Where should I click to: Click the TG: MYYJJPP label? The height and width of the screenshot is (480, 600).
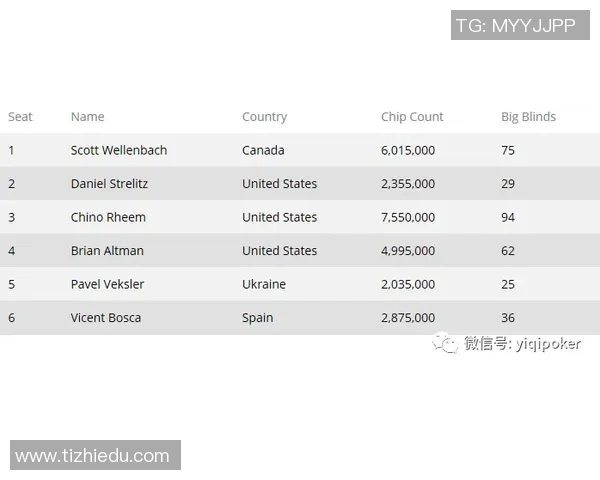(x=515, y=26)
